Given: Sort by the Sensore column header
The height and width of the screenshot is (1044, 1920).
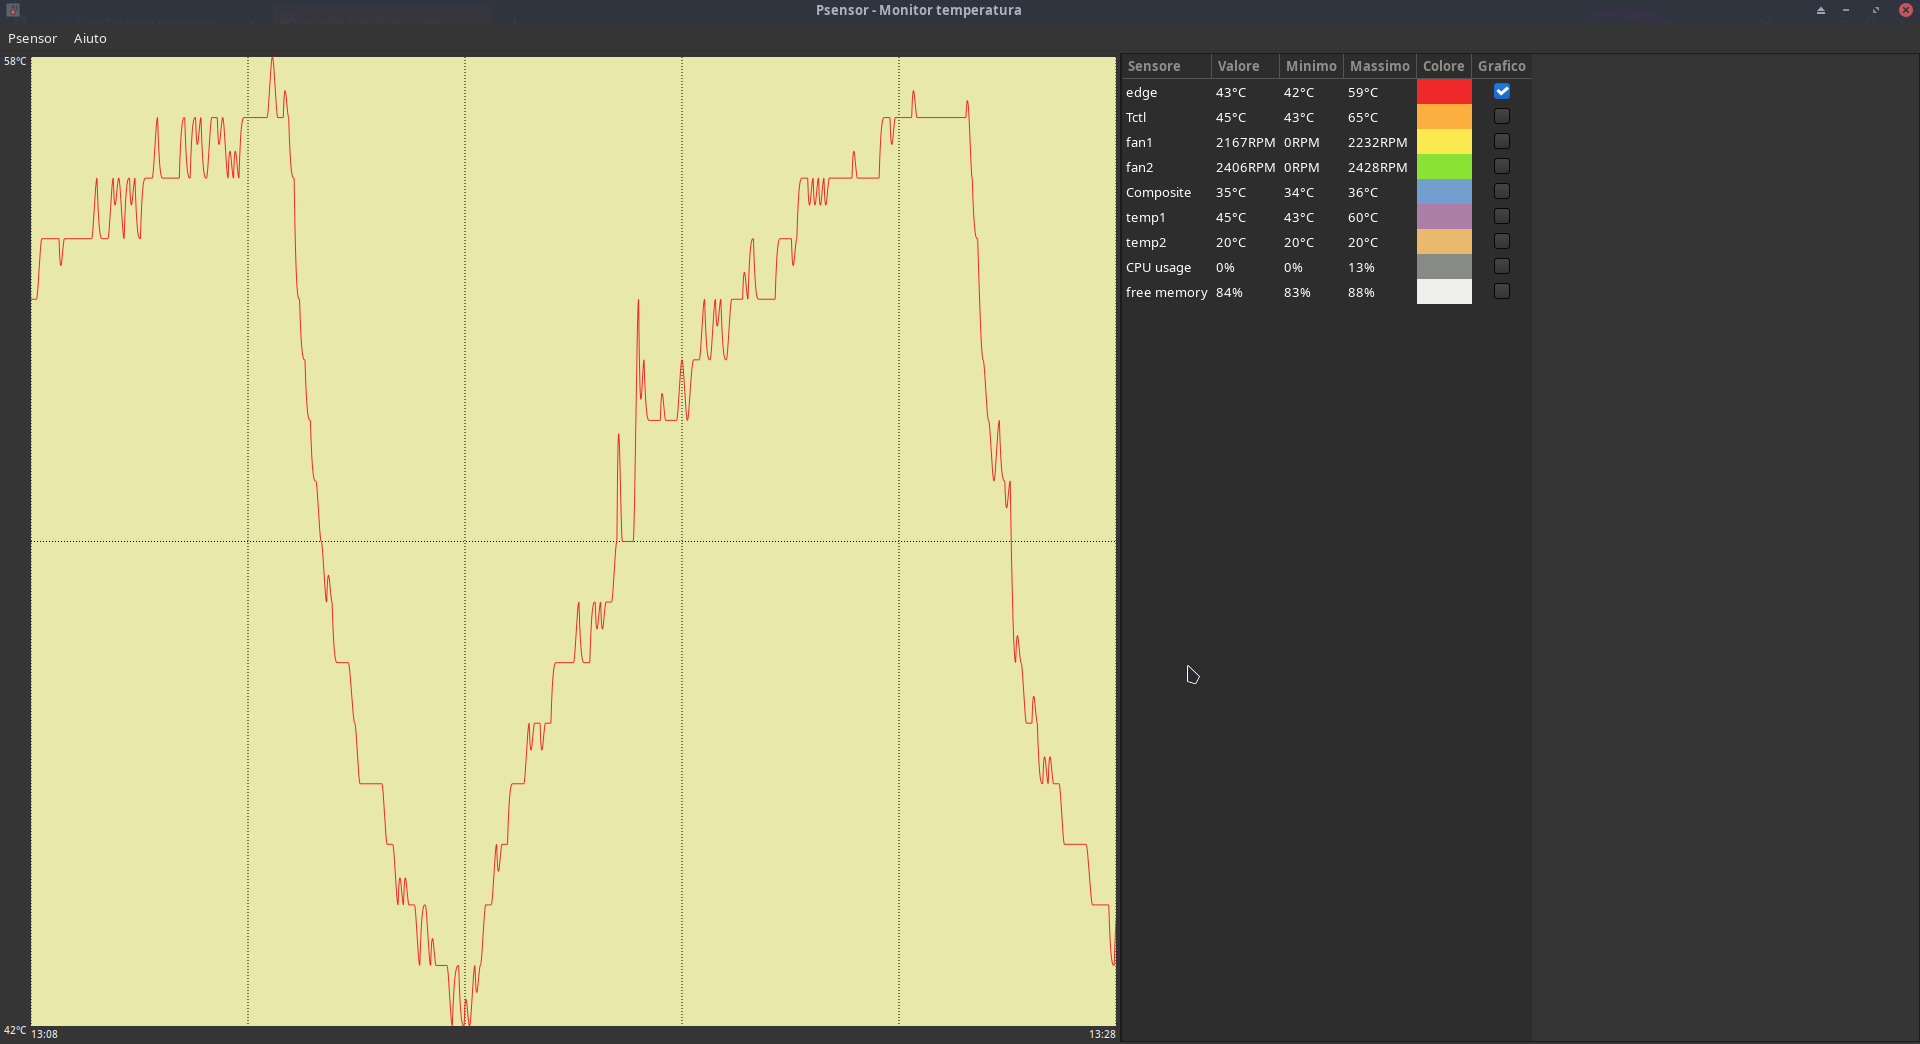Looking at the screenshot, I should [1166, 66].
